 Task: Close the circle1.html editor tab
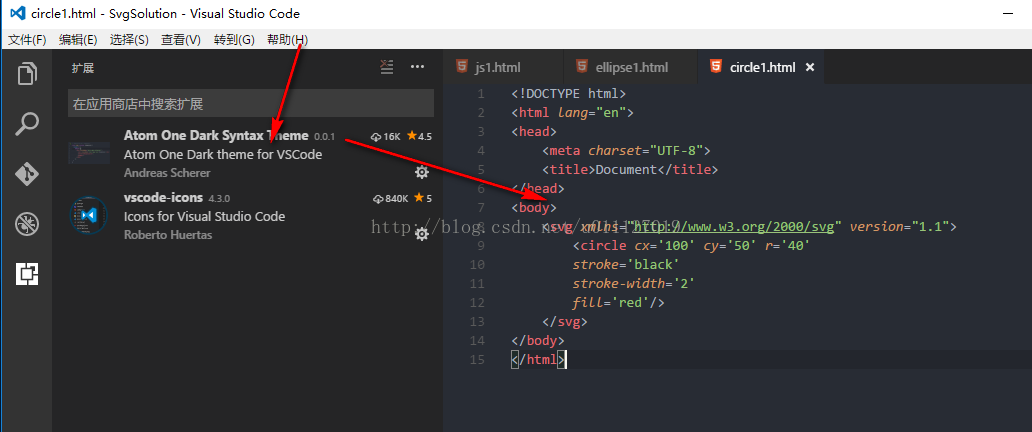click(810, 67)
